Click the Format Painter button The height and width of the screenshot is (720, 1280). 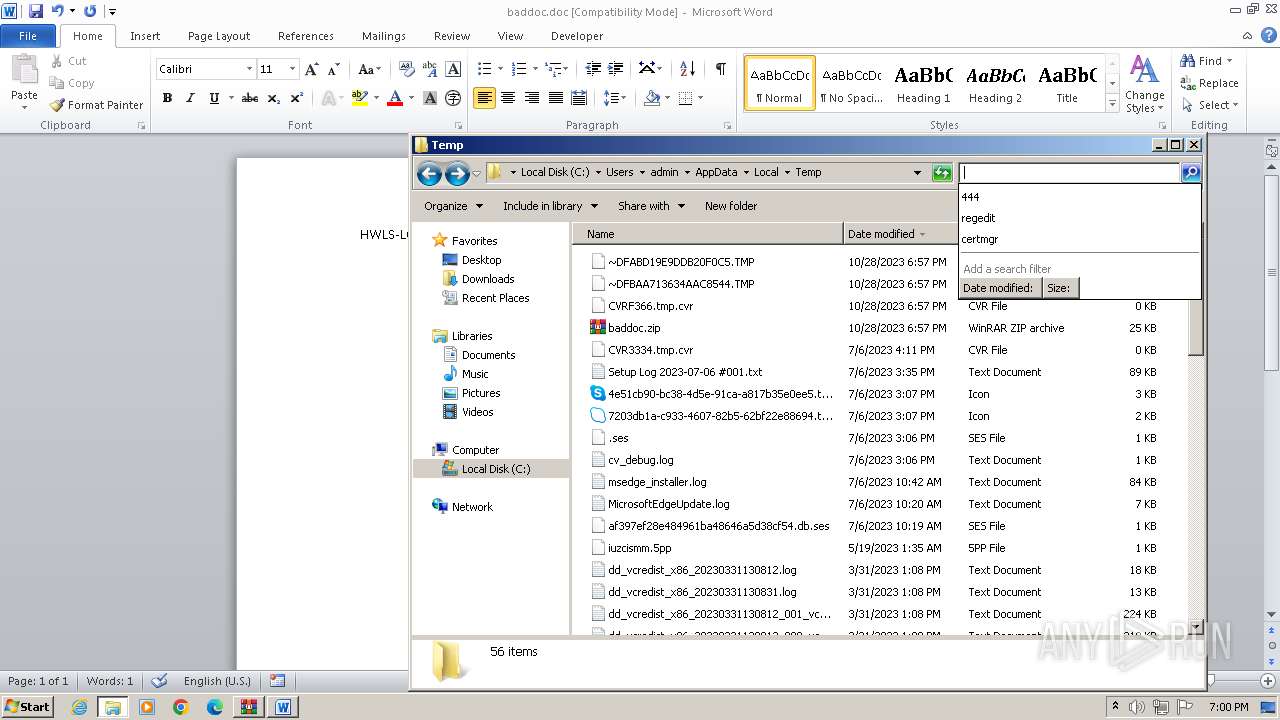click(x=96, y=105)
